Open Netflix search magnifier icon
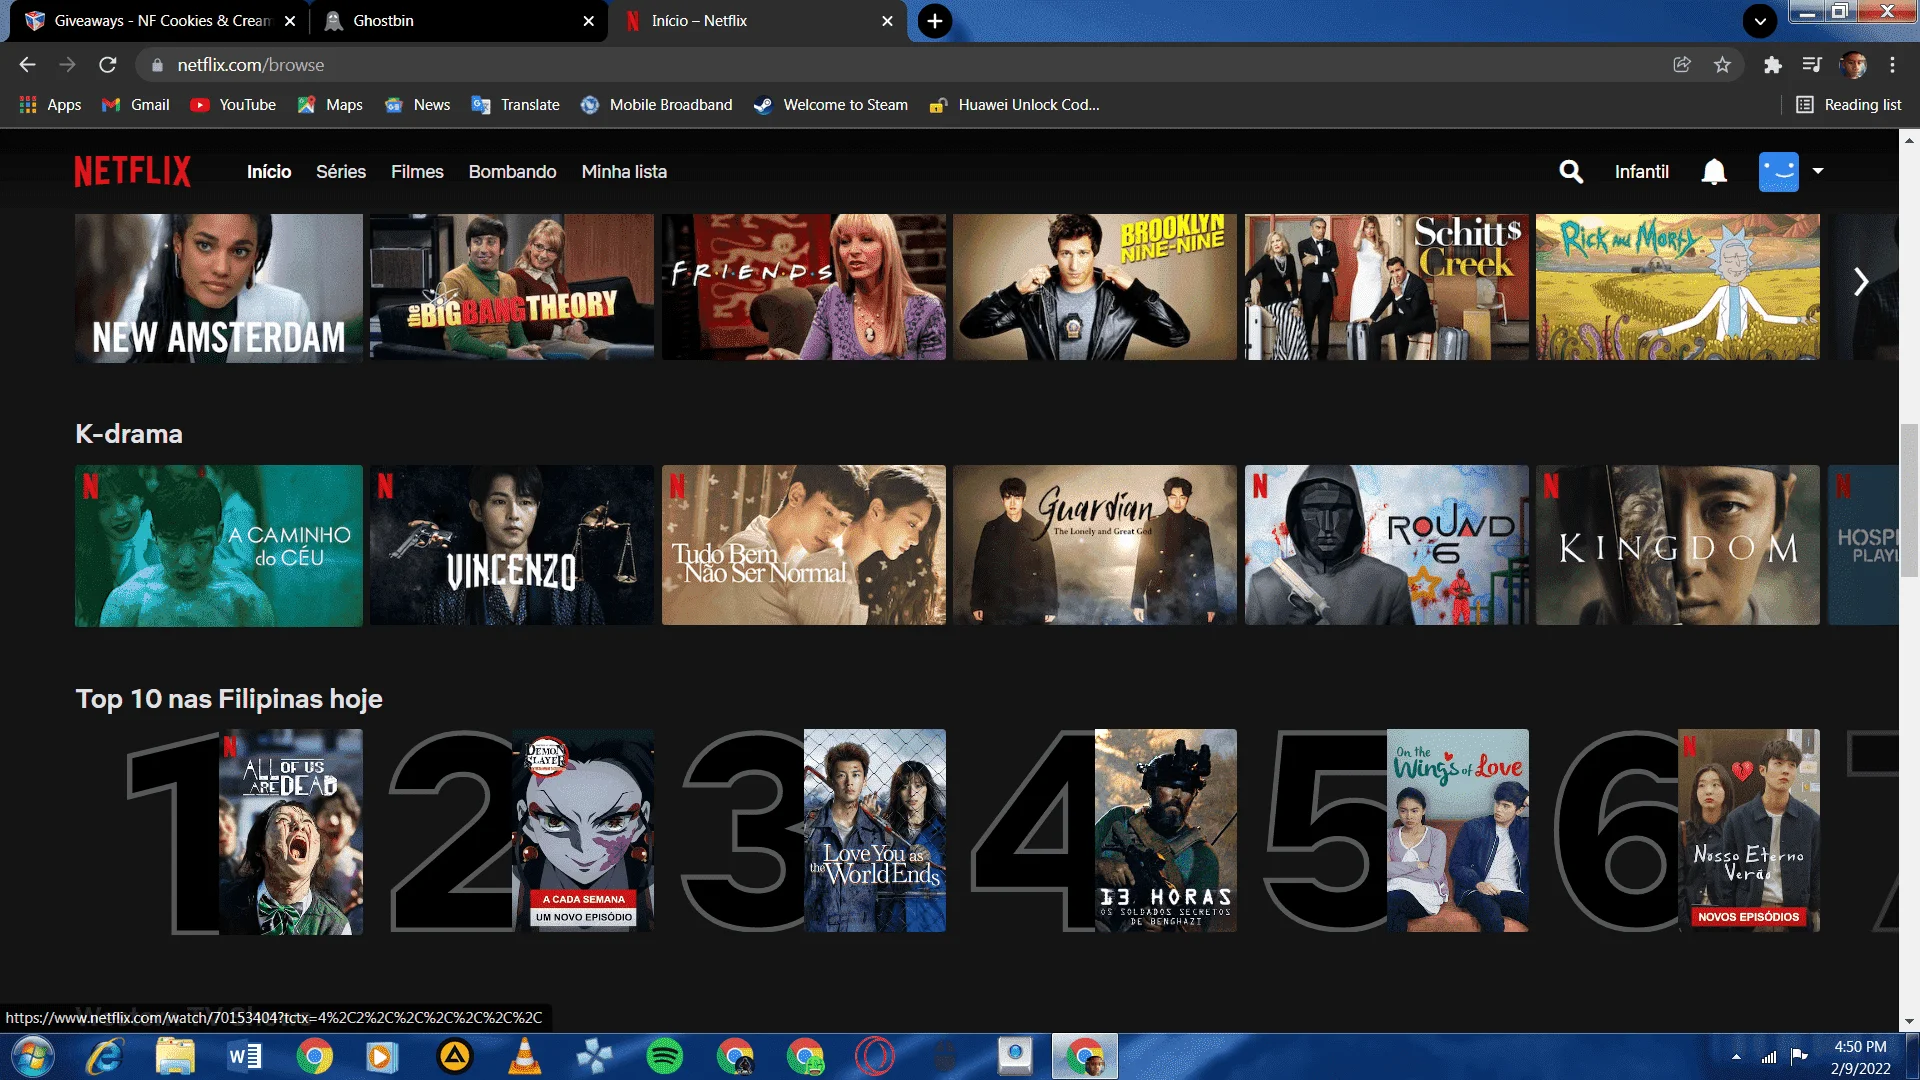1920x1080 pixels. 1571,172
